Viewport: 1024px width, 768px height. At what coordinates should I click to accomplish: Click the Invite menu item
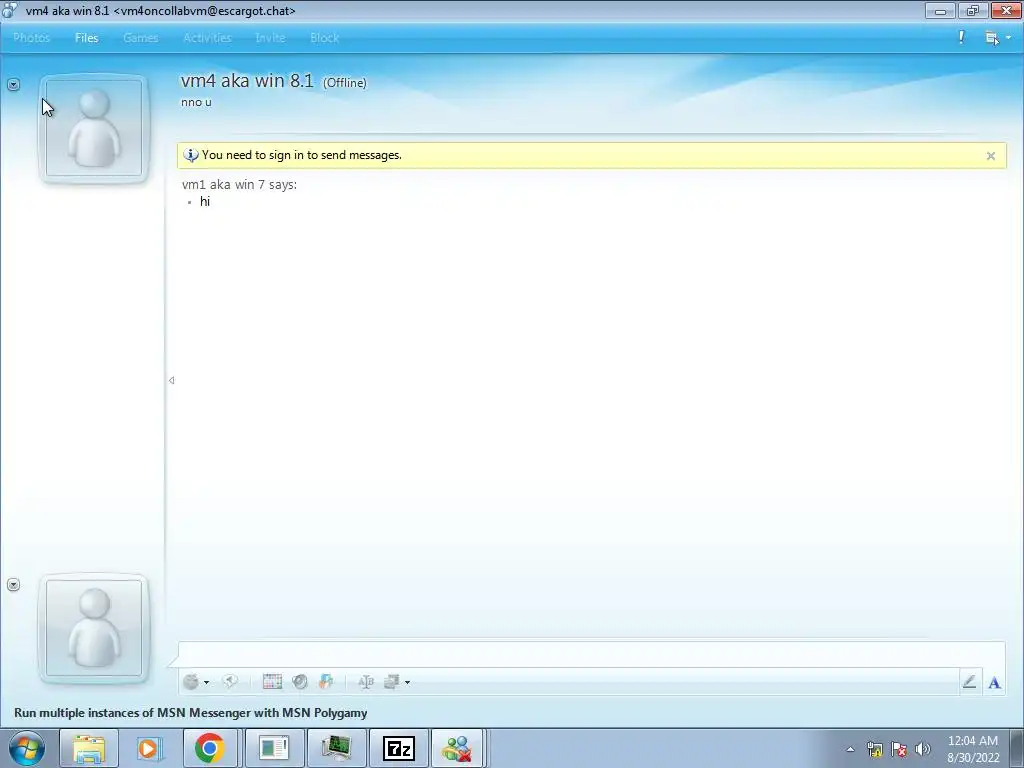point(270,38)
